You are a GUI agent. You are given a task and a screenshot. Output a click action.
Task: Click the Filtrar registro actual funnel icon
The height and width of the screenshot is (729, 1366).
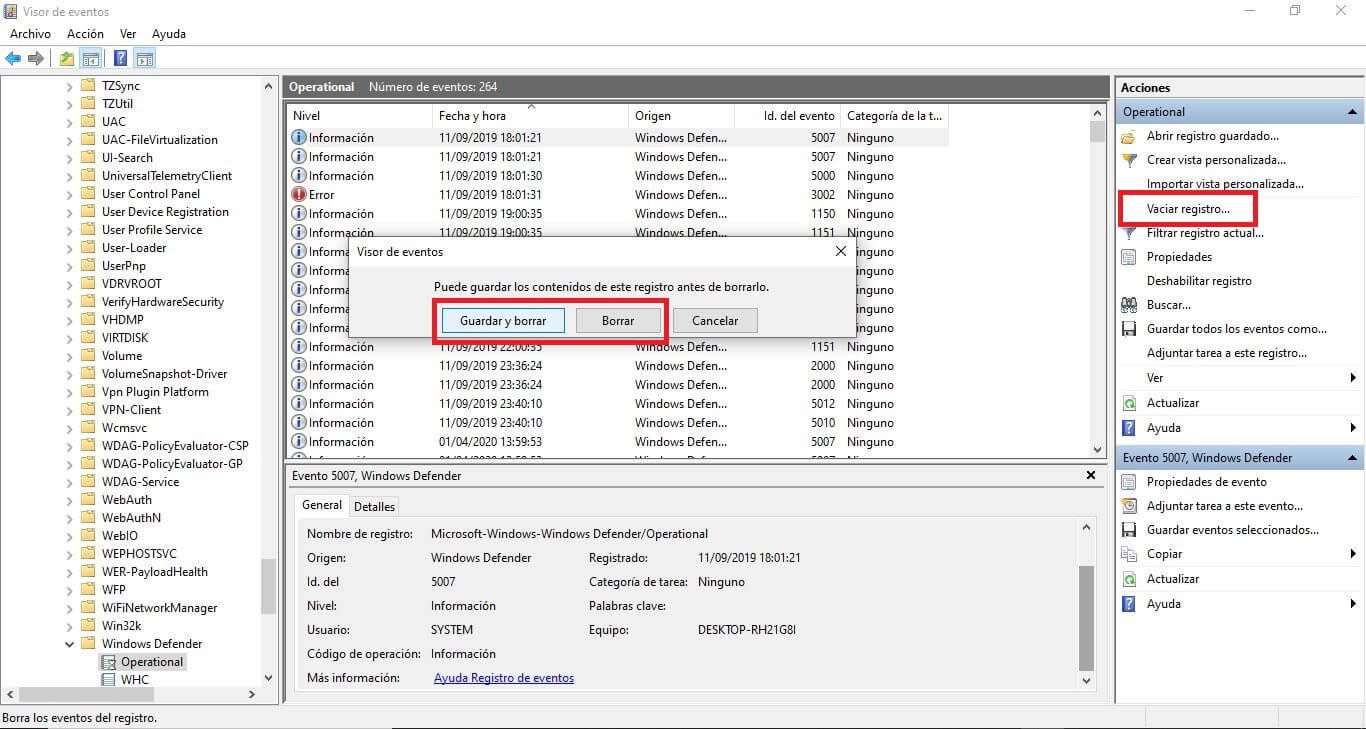1129,233
